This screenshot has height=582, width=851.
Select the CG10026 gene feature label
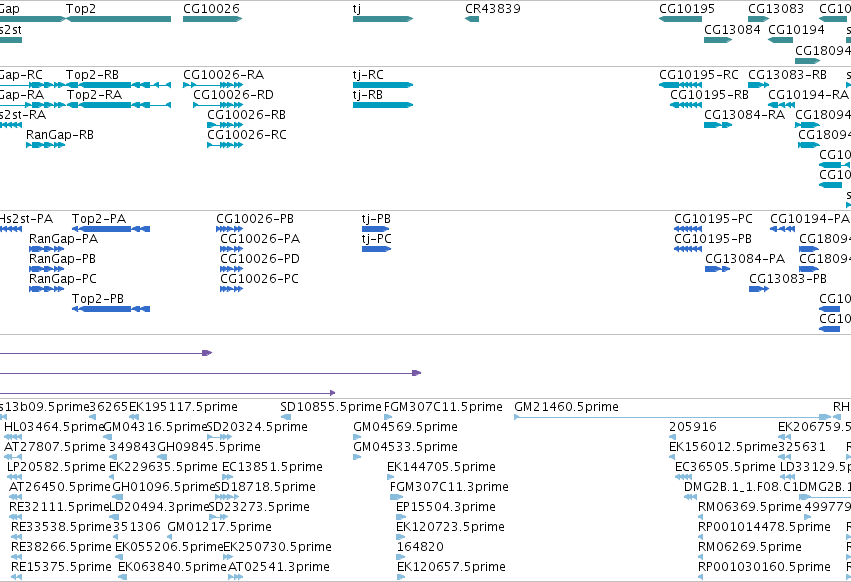tap(211, 9)
